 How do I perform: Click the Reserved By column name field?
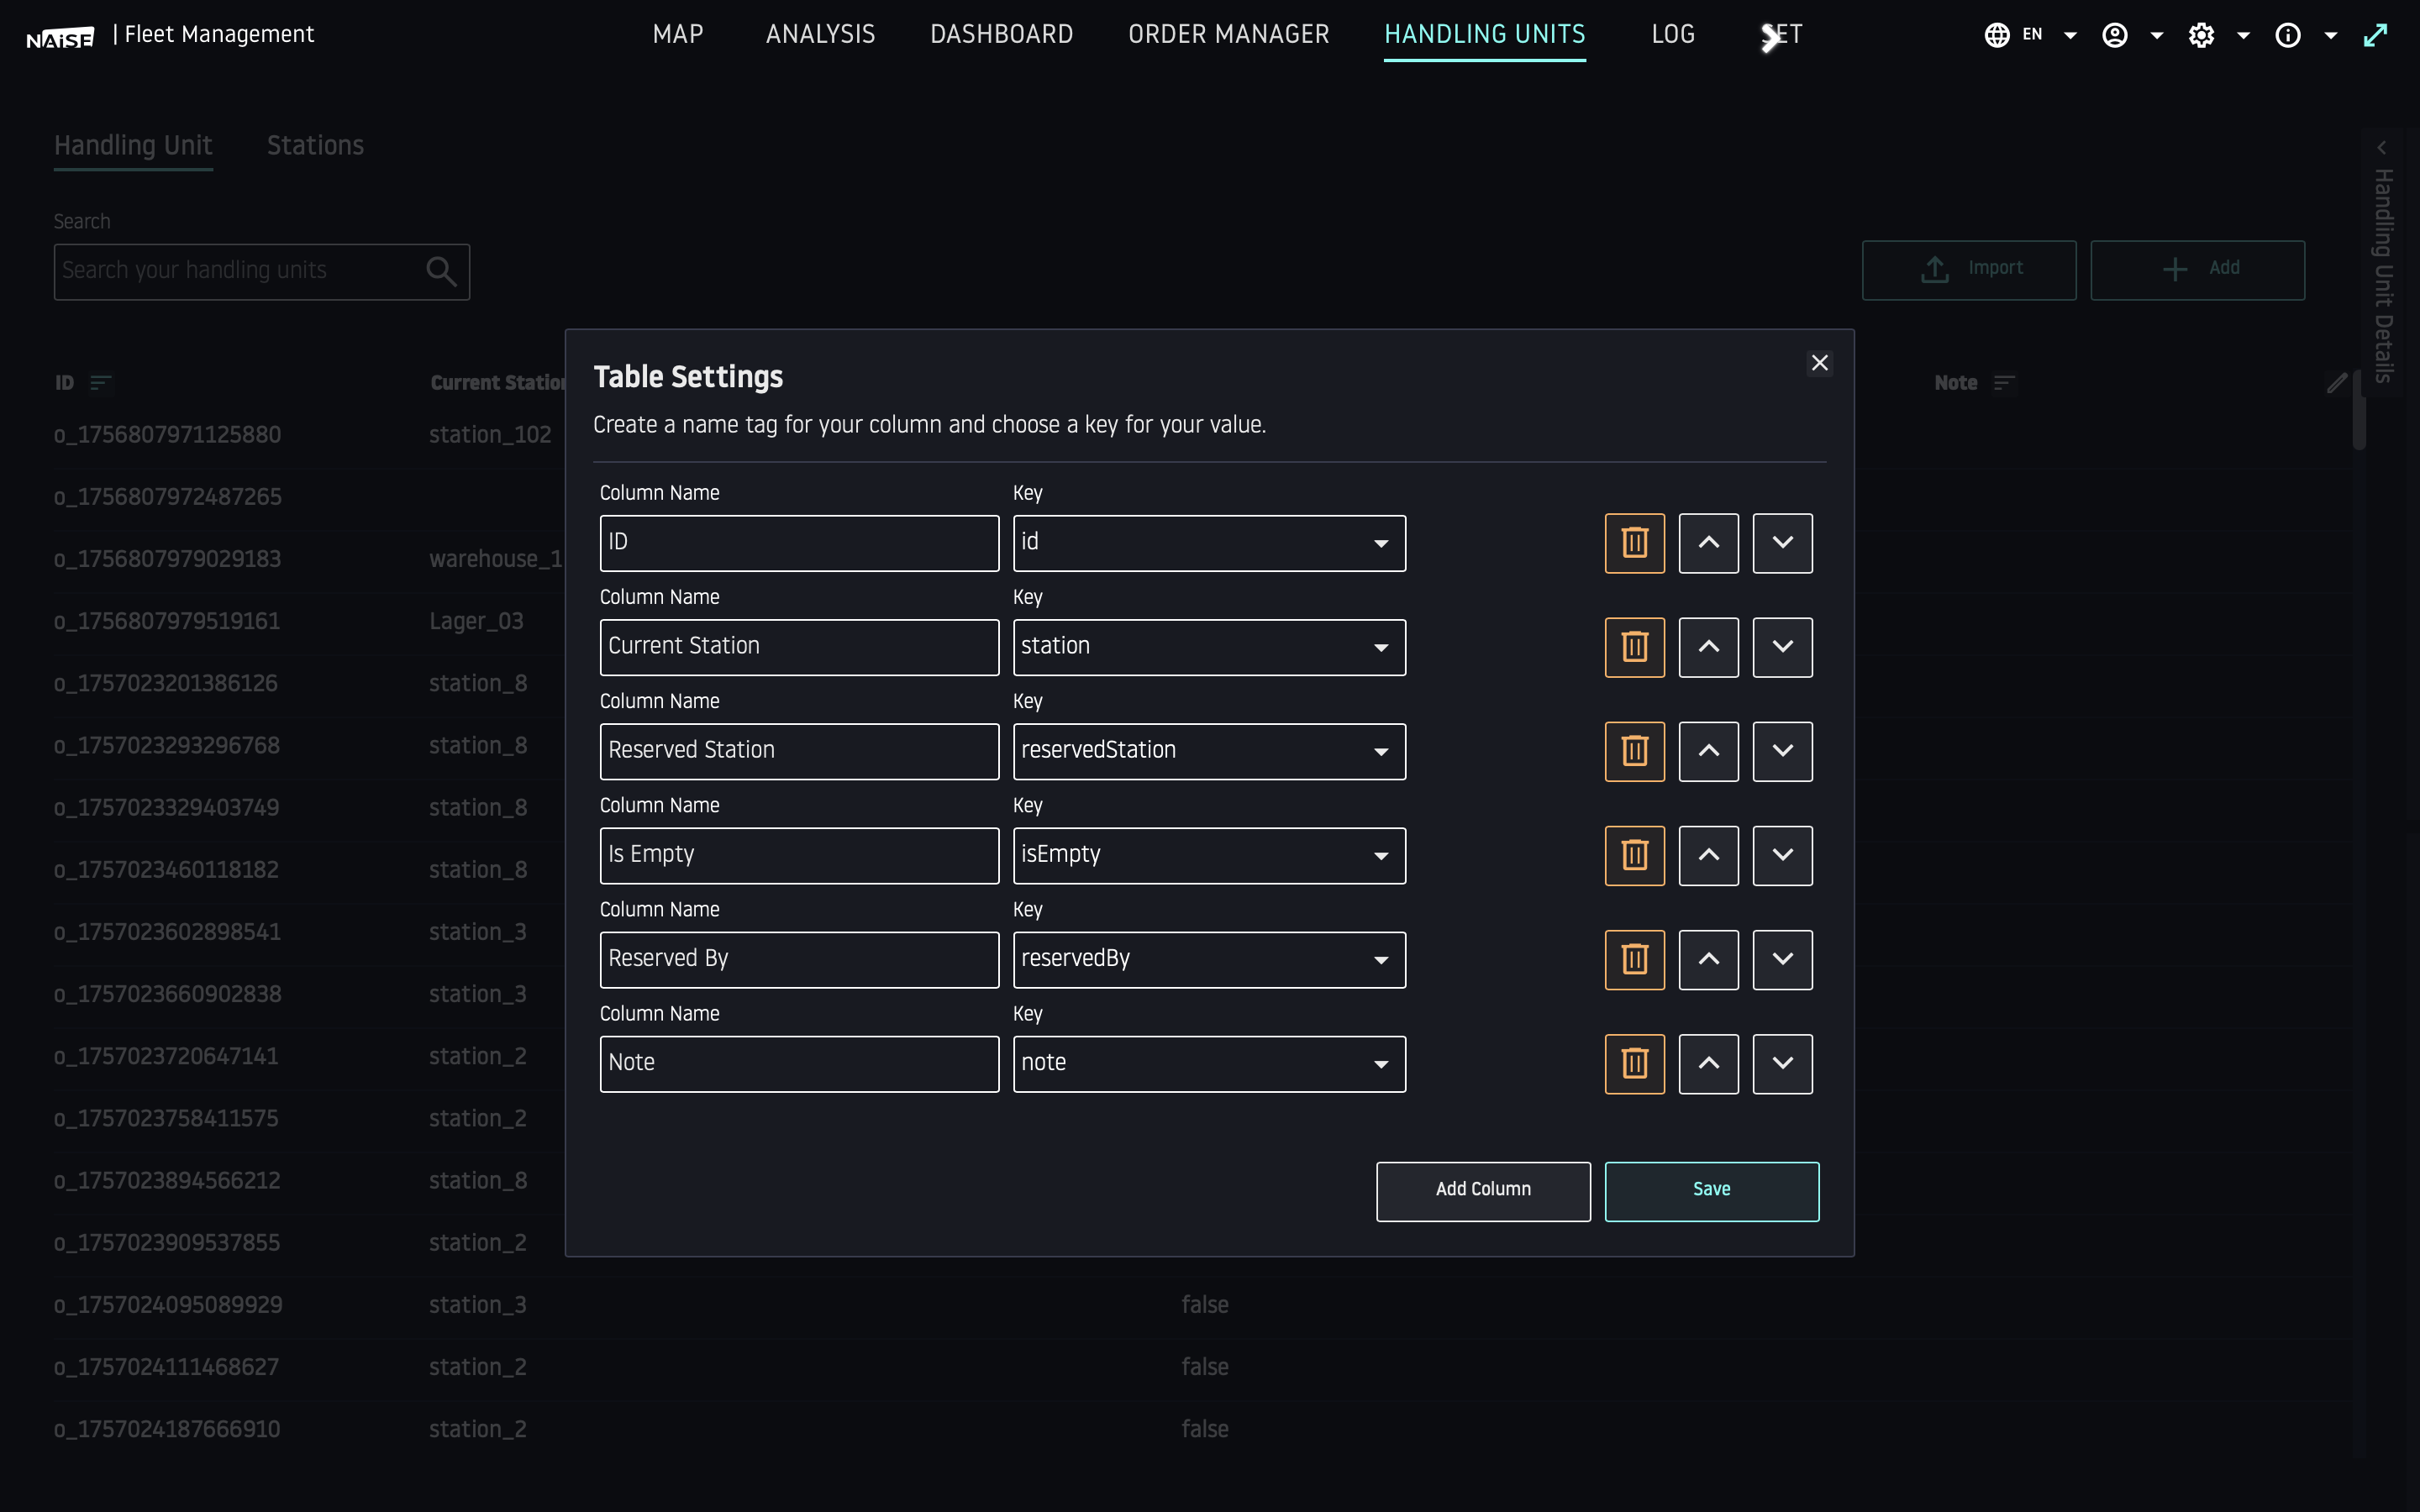[x=798, y=959]
